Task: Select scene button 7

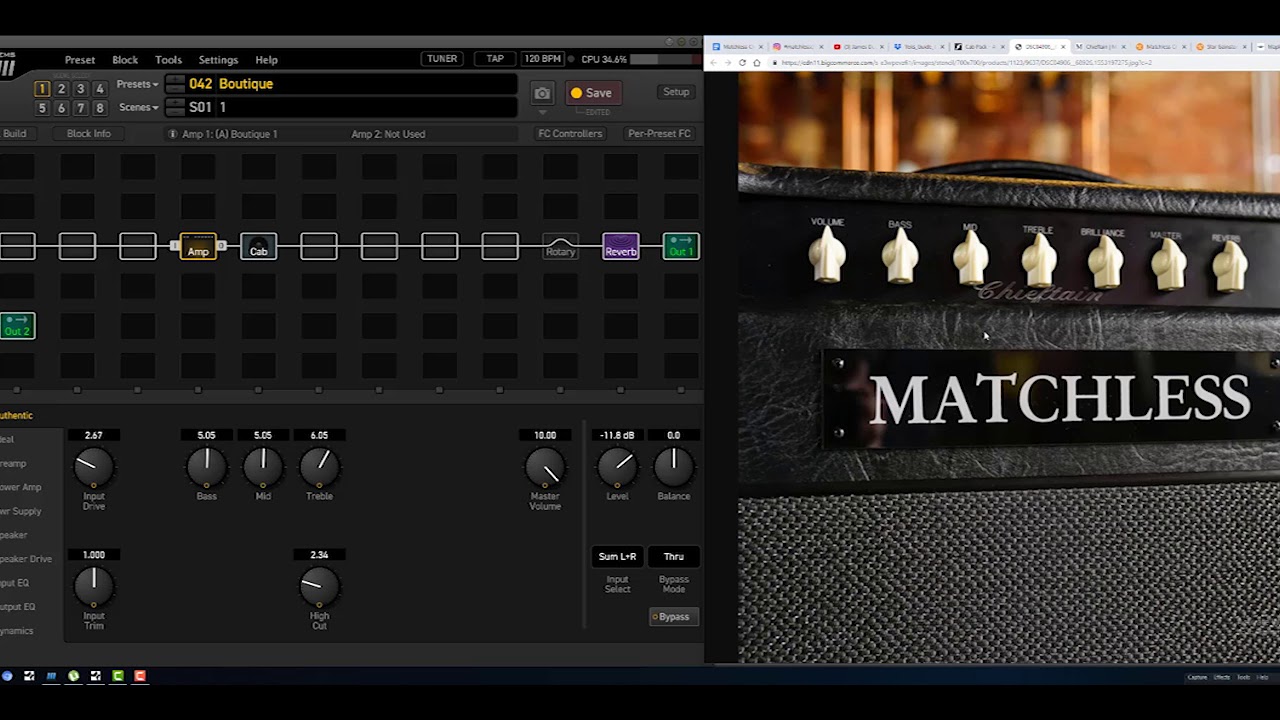Action: (x=80, y=108)
